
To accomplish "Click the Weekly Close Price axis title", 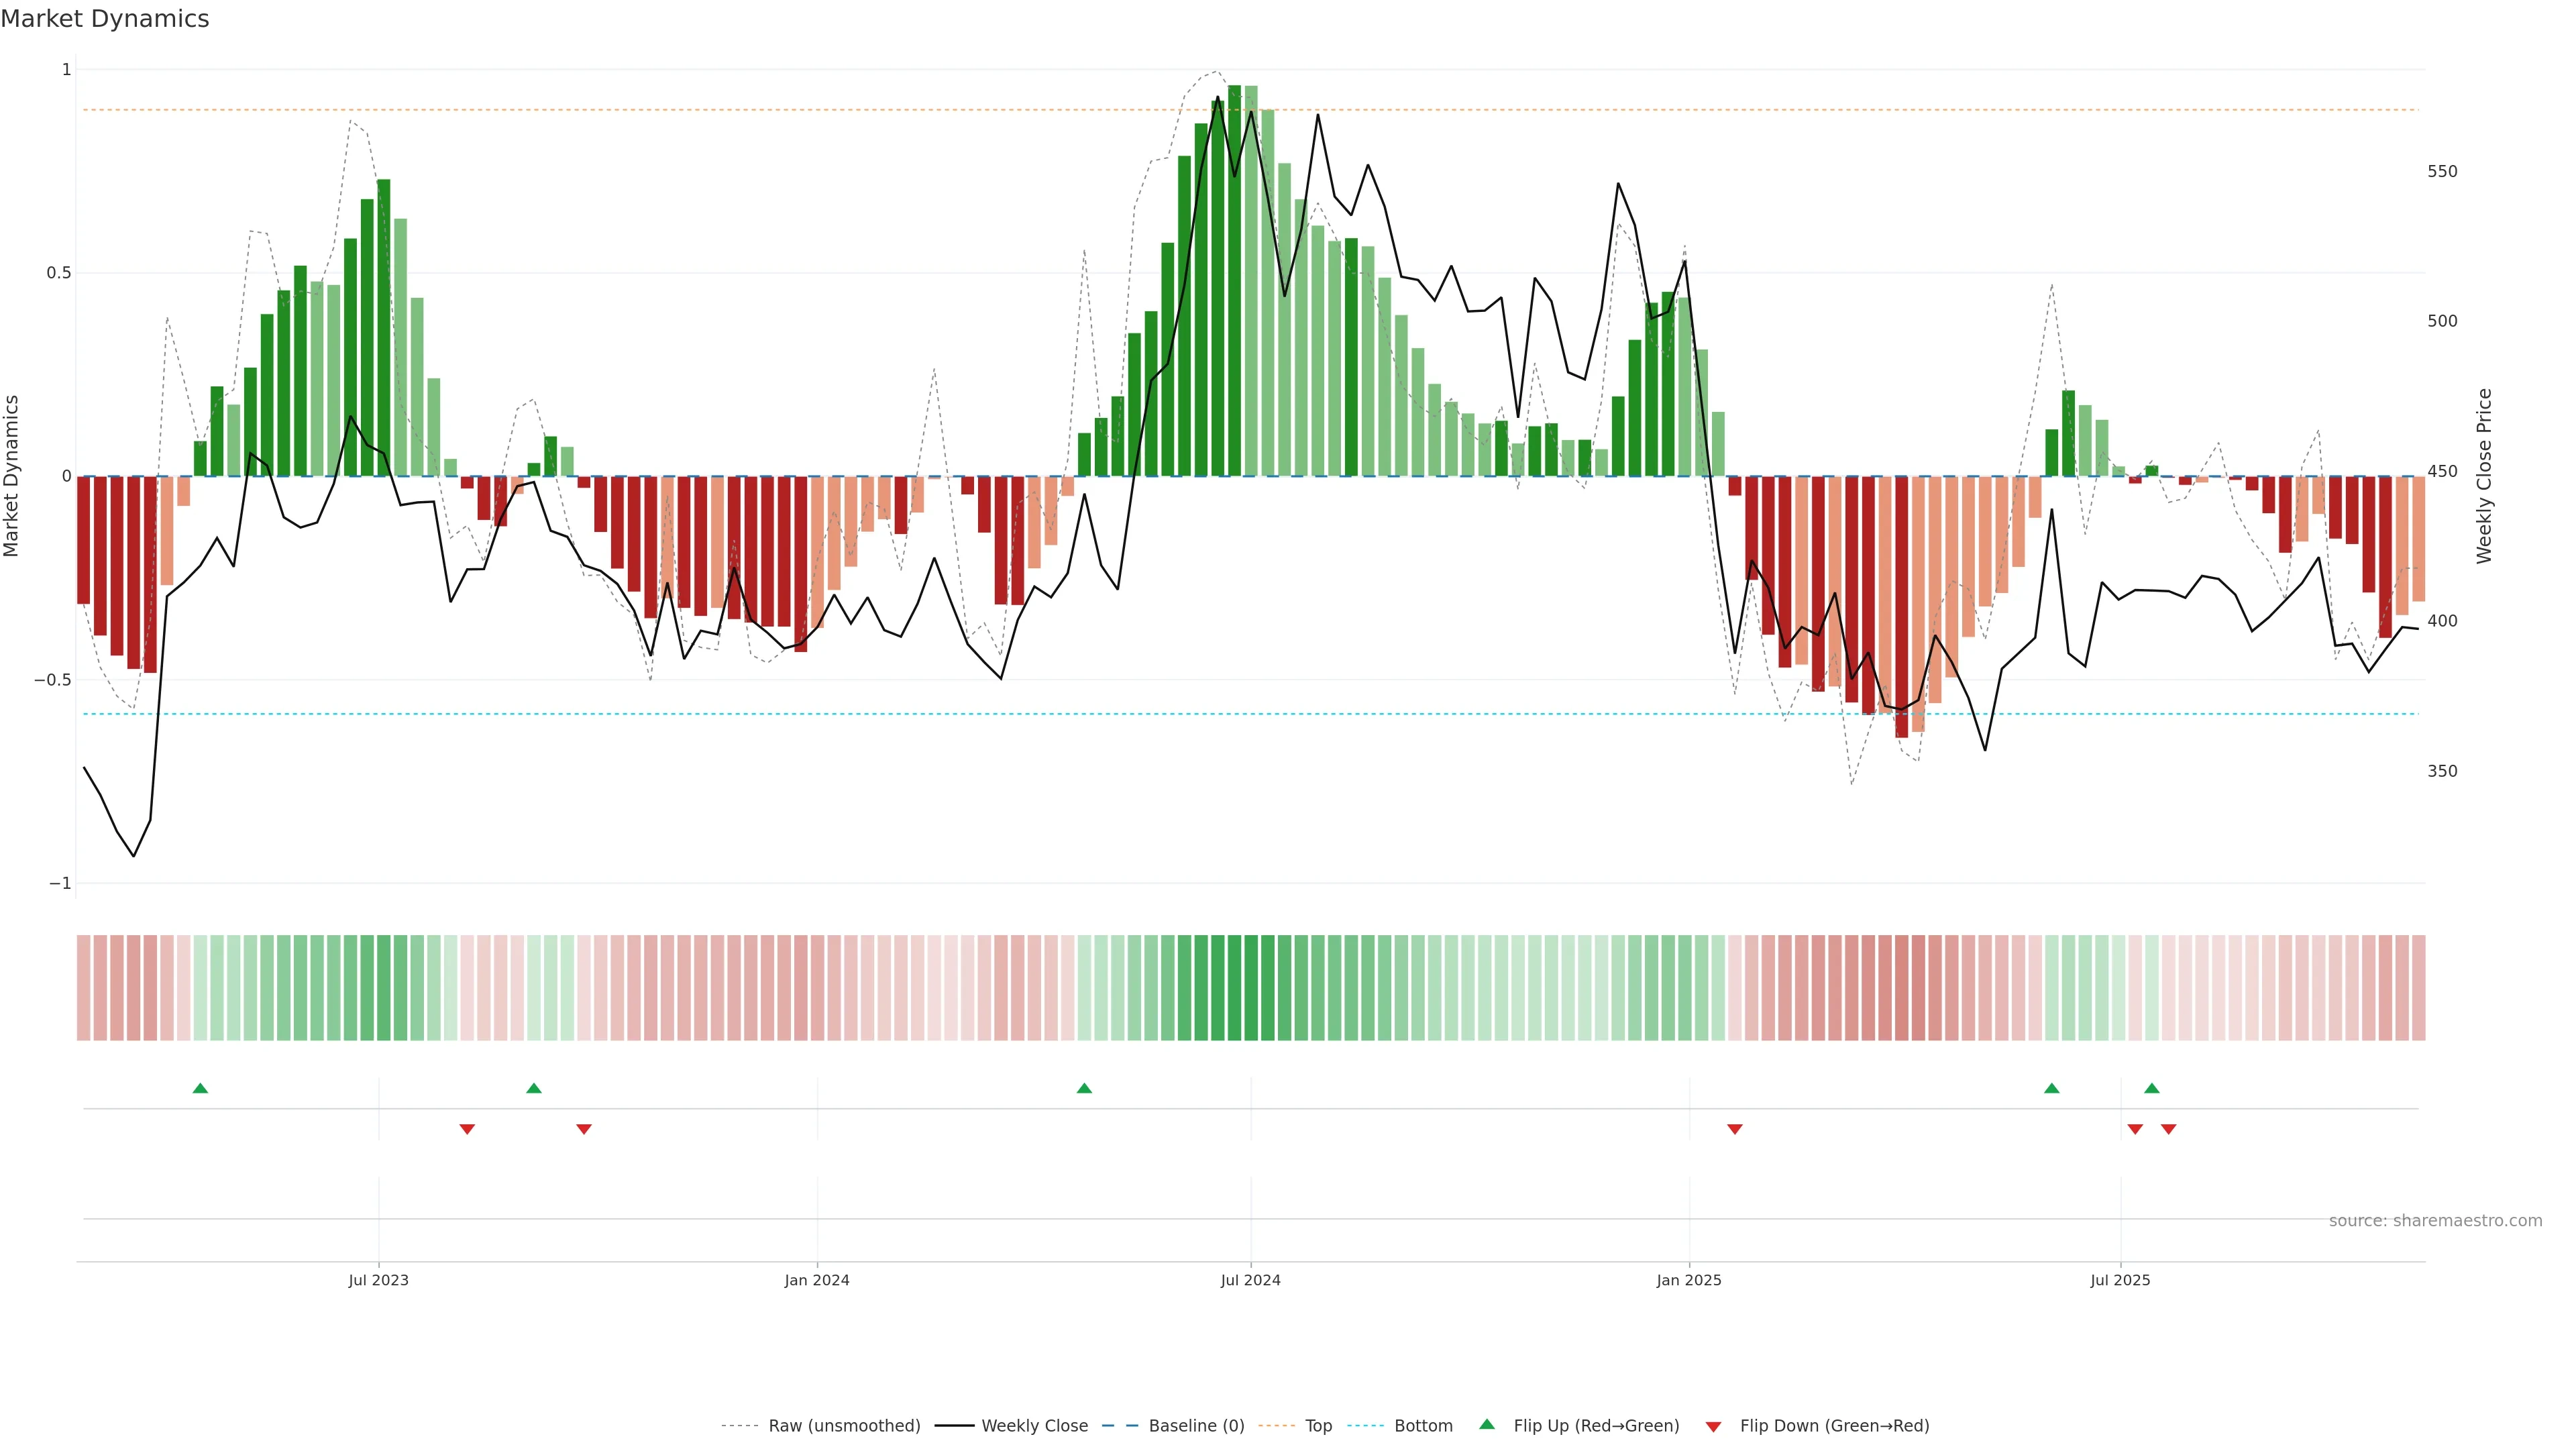I will pyautogui.click(x=2484, y=476).
